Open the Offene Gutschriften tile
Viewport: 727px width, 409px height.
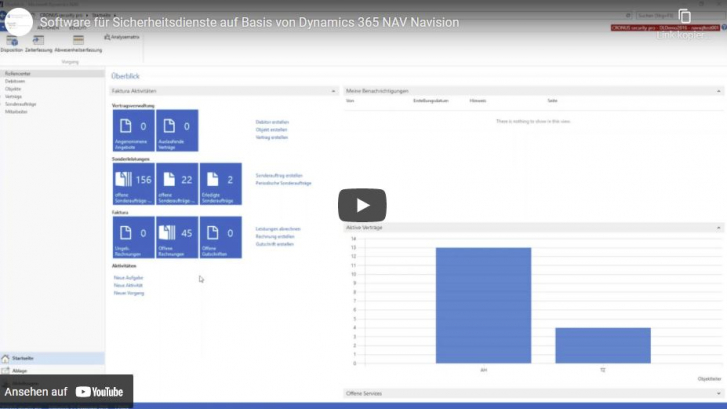click(x=221, y=237)
